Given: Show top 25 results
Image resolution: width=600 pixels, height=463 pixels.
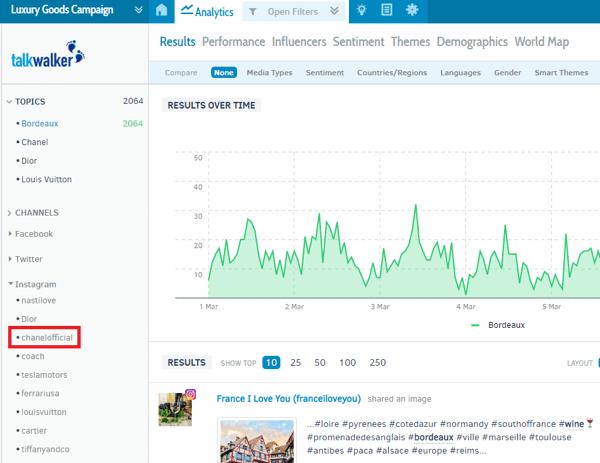Looking at the screenshot, I should coord(295,363).
